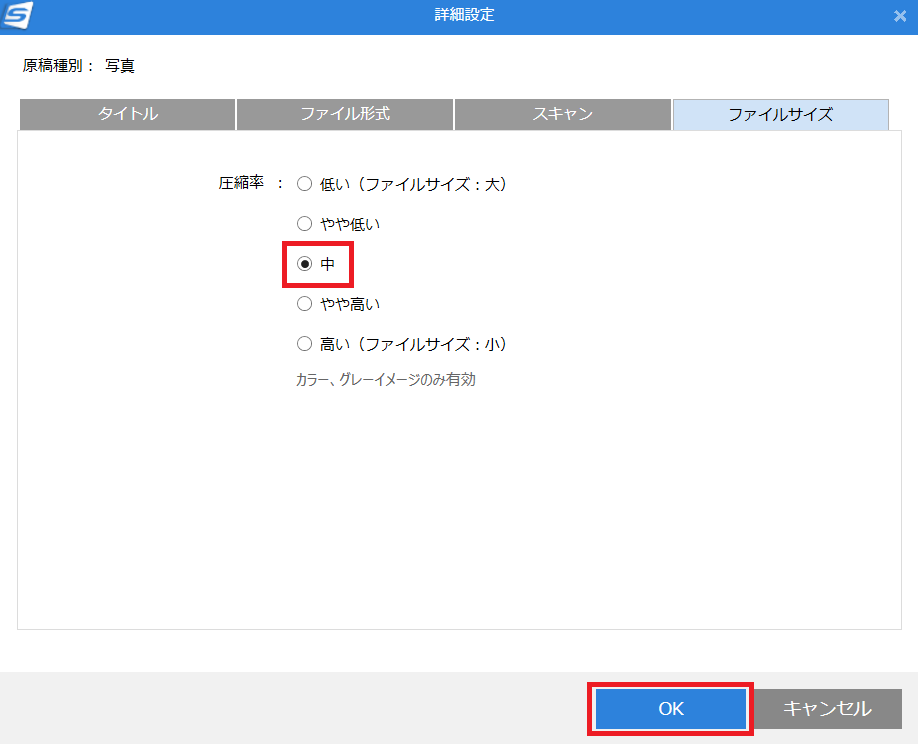
Task: Click the 詳細設定 title text
Action: point(464,15)
